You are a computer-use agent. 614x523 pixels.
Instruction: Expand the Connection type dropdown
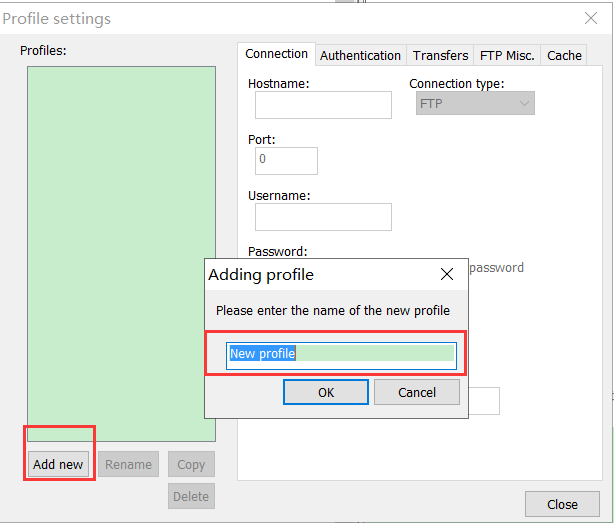[475, 104]
